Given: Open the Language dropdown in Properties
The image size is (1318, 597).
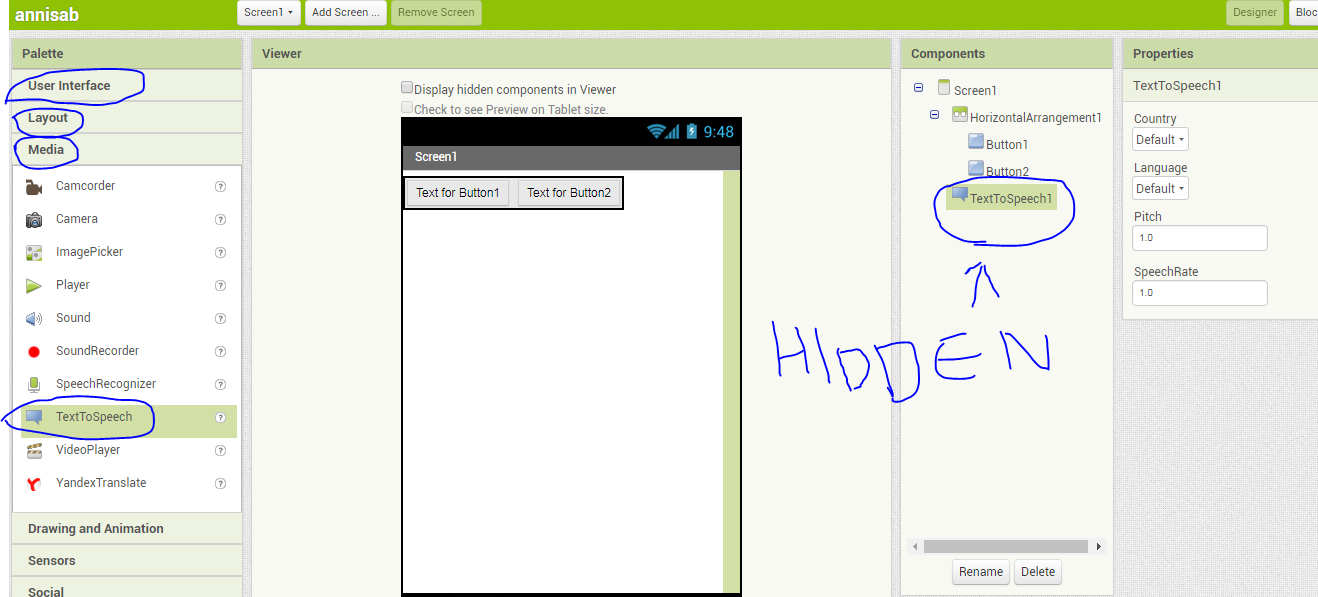Looking at the screenshot, I should (x=1159, y=188).
